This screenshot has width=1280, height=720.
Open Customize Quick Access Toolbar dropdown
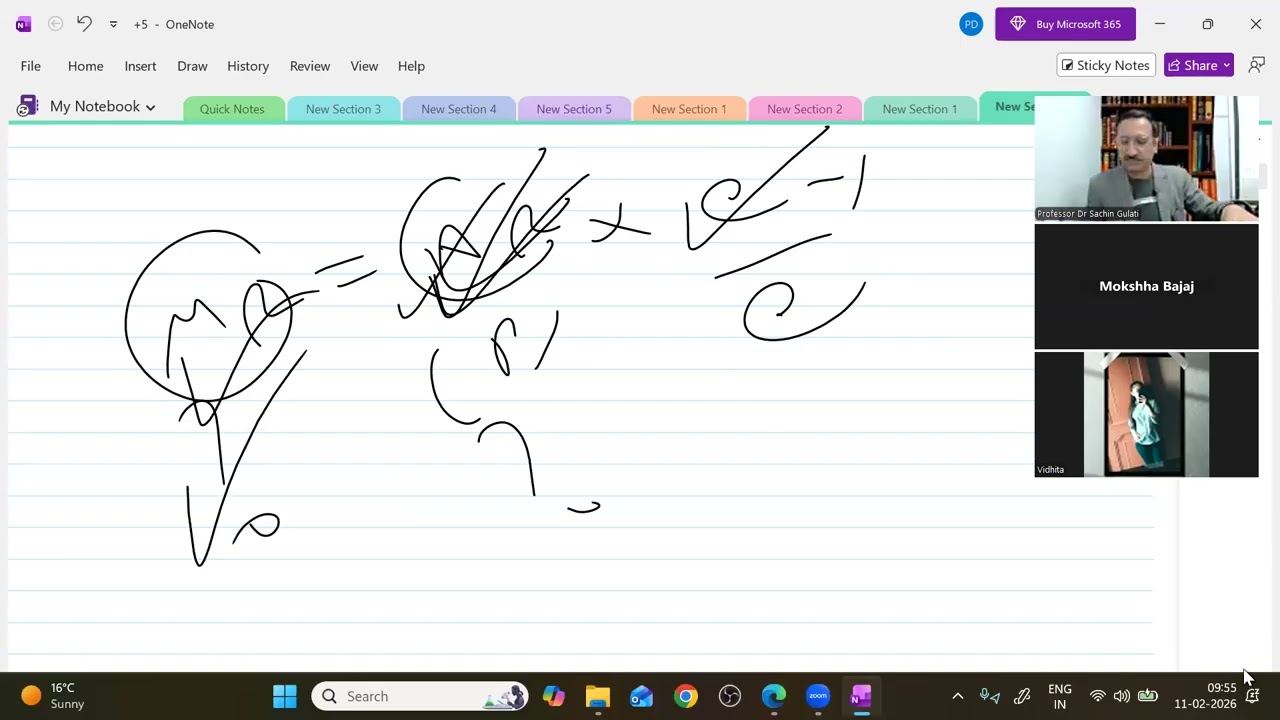tap(113, 24)
